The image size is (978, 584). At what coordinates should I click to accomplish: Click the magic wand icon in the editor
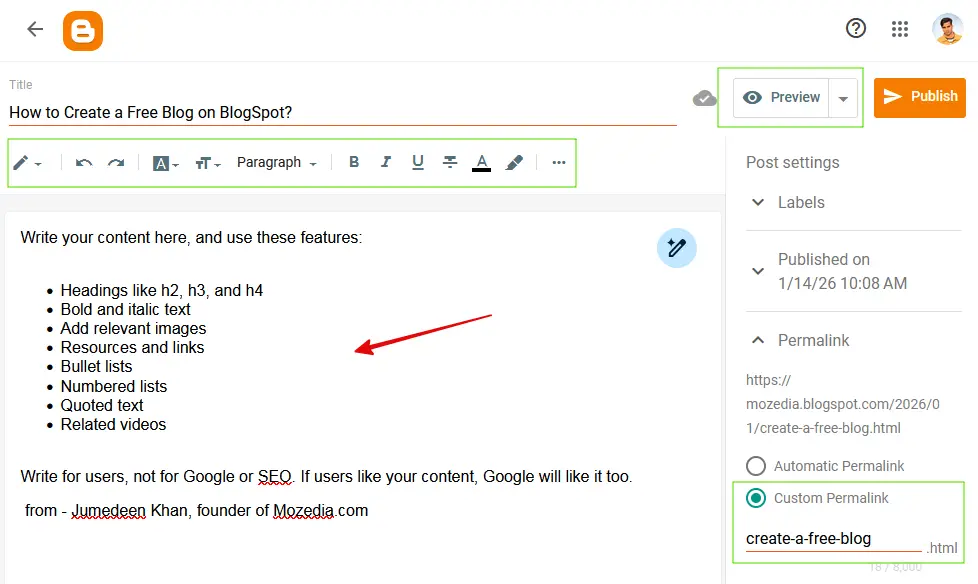pos(677,248)
